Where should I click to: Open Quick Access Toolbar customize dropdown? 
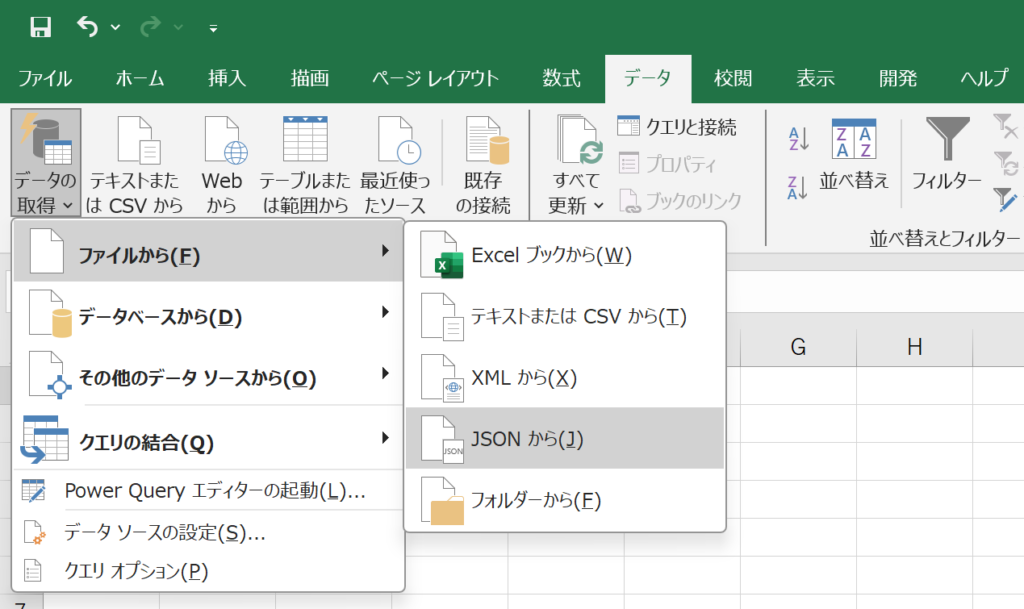[x=213, y=29]
